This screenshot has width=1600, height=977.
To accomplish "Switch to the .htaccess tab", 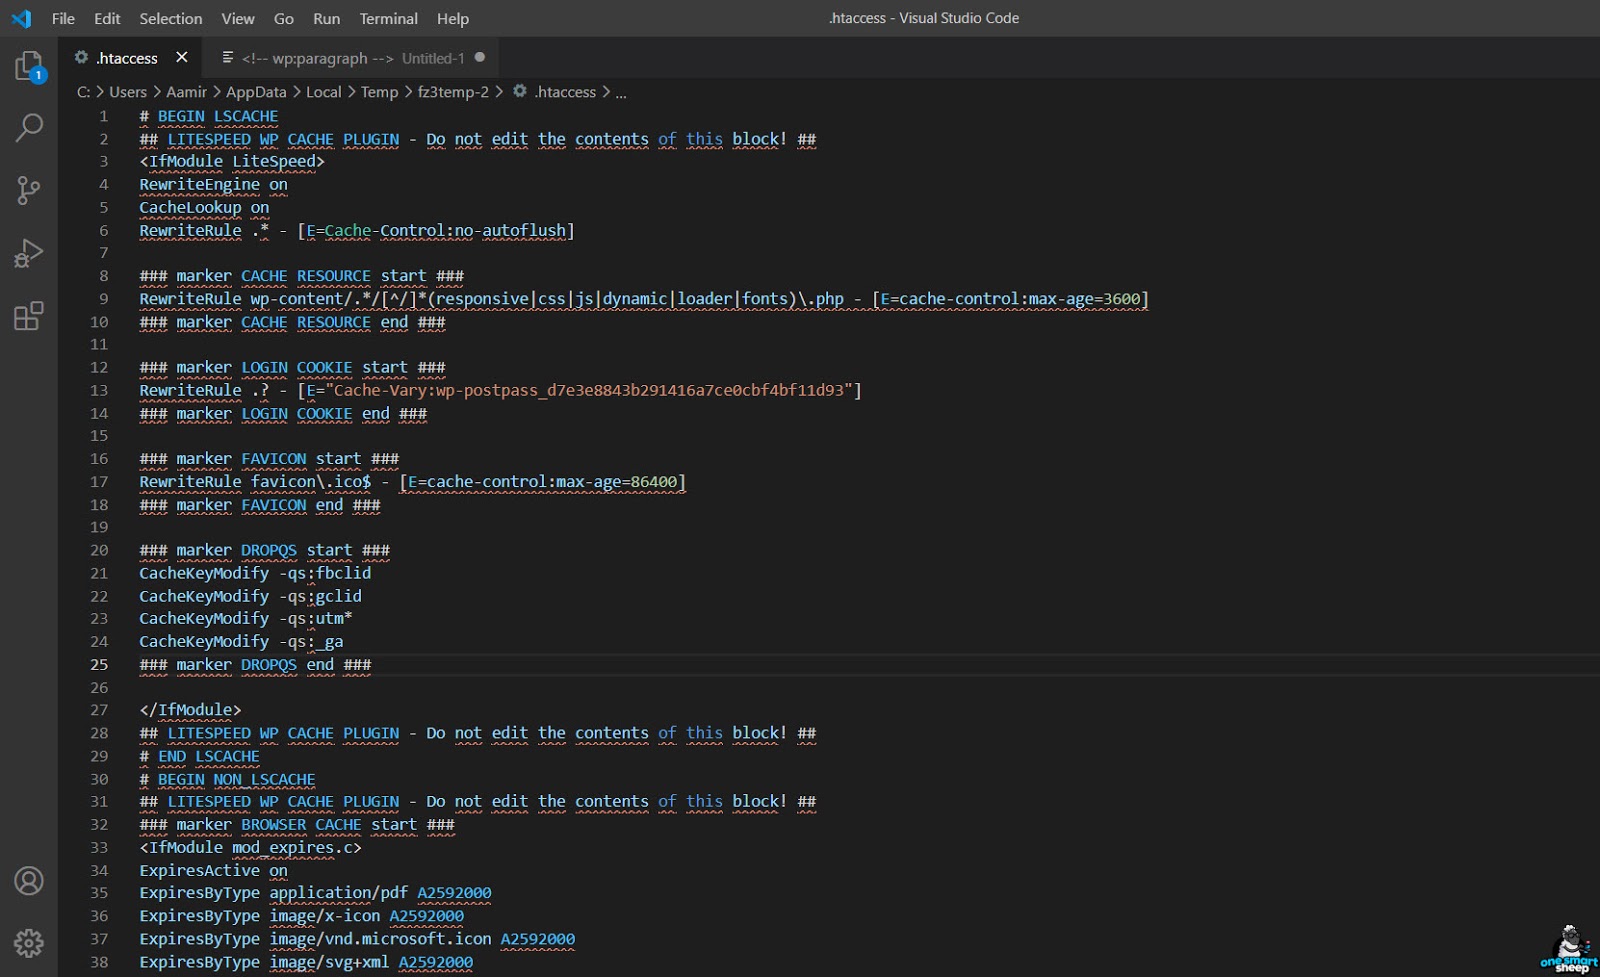I will (x=130, y=57).
